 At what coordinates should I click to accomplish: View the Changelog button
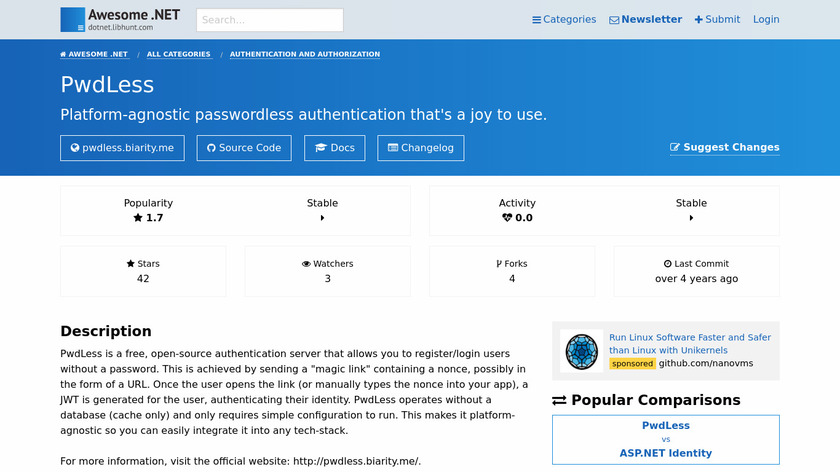tap(421, 148)
